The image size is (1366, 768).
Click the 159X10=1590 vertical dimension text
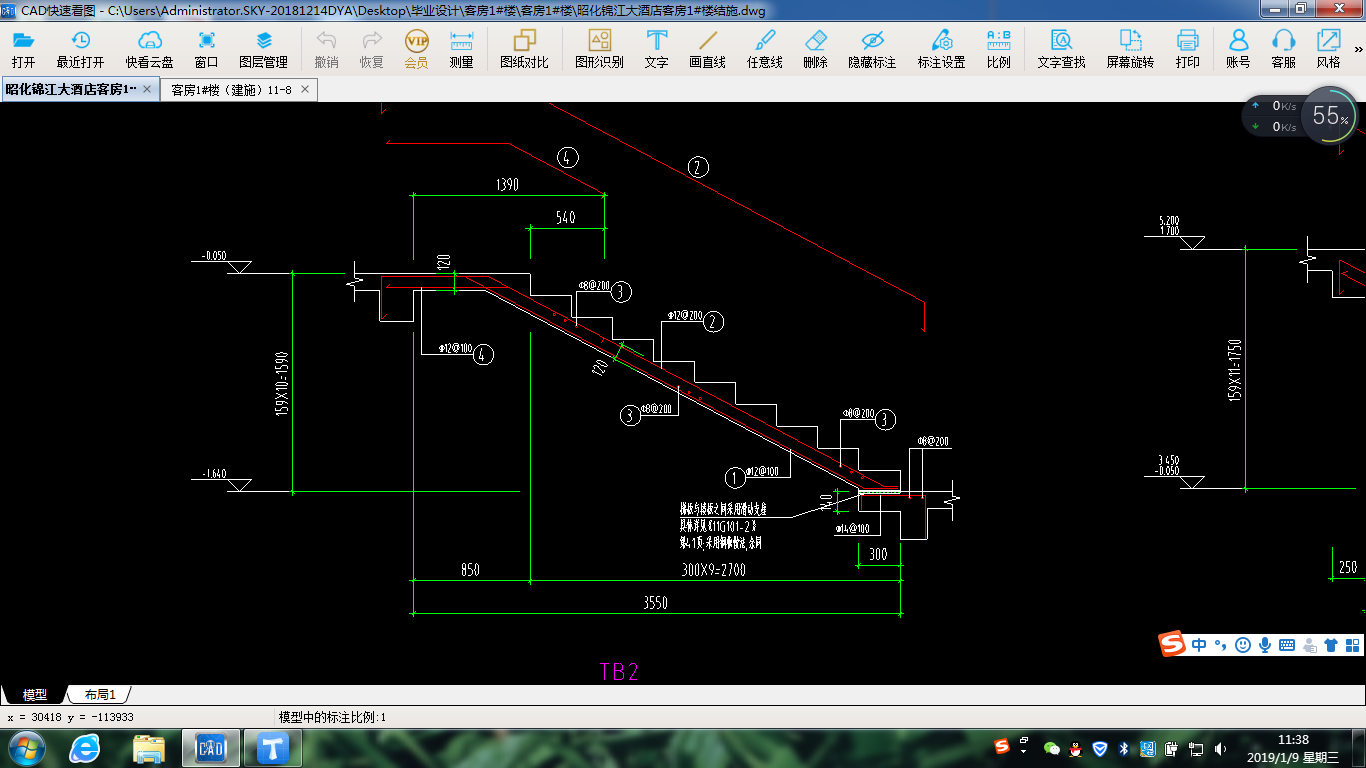point(281,383)
